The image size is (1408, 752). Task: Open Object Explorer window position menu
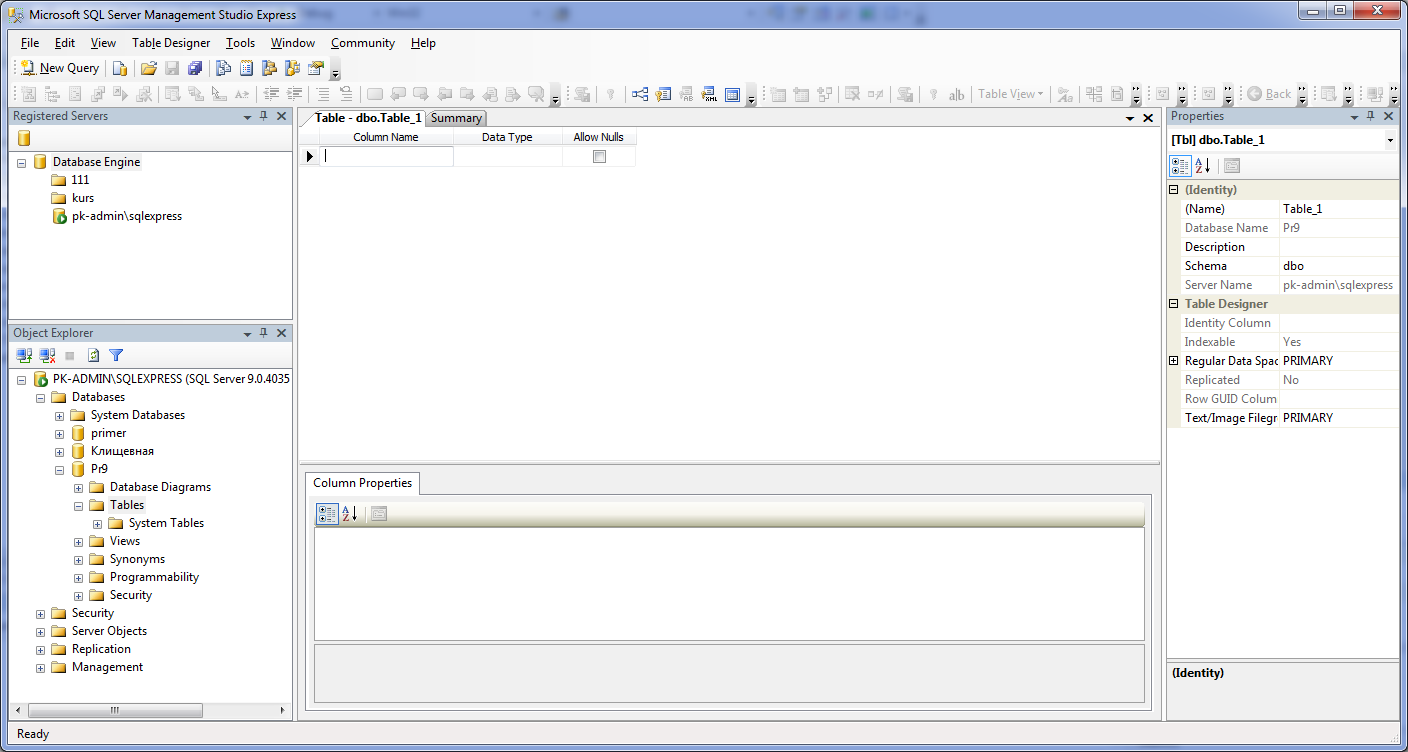point(247,333)
